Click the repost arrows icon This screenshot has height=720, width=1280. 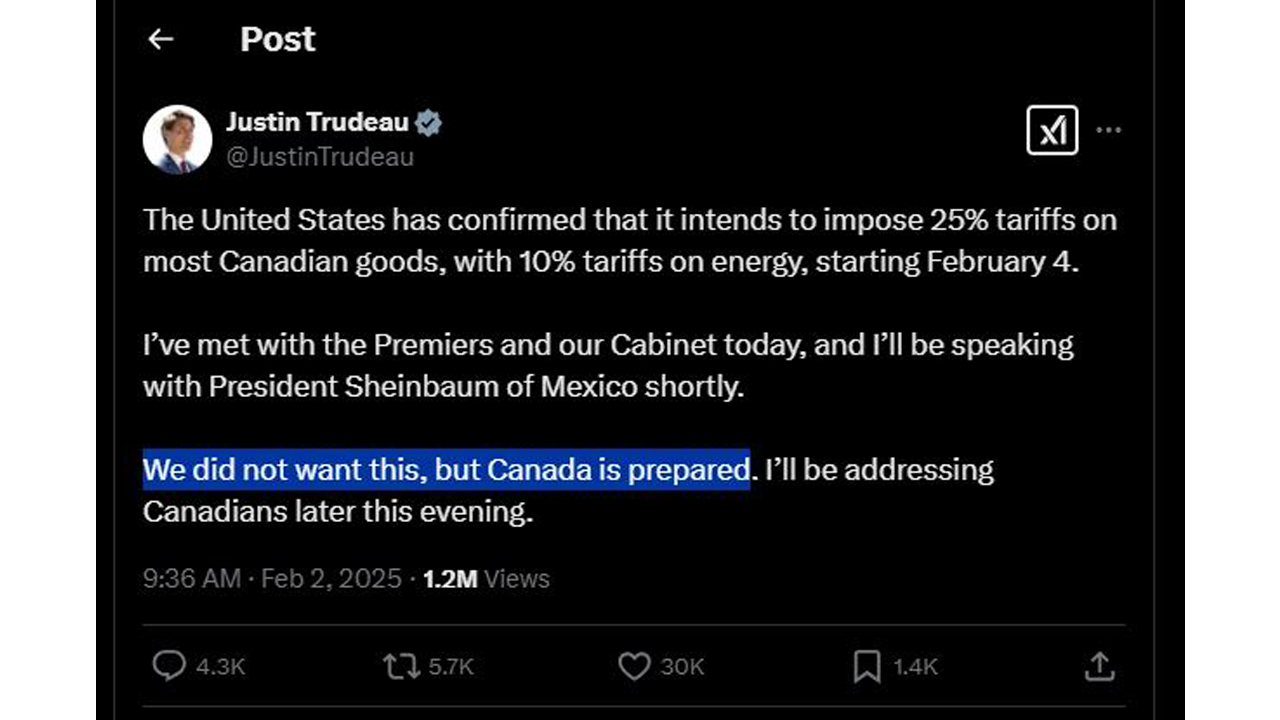[x=401, y=666]
